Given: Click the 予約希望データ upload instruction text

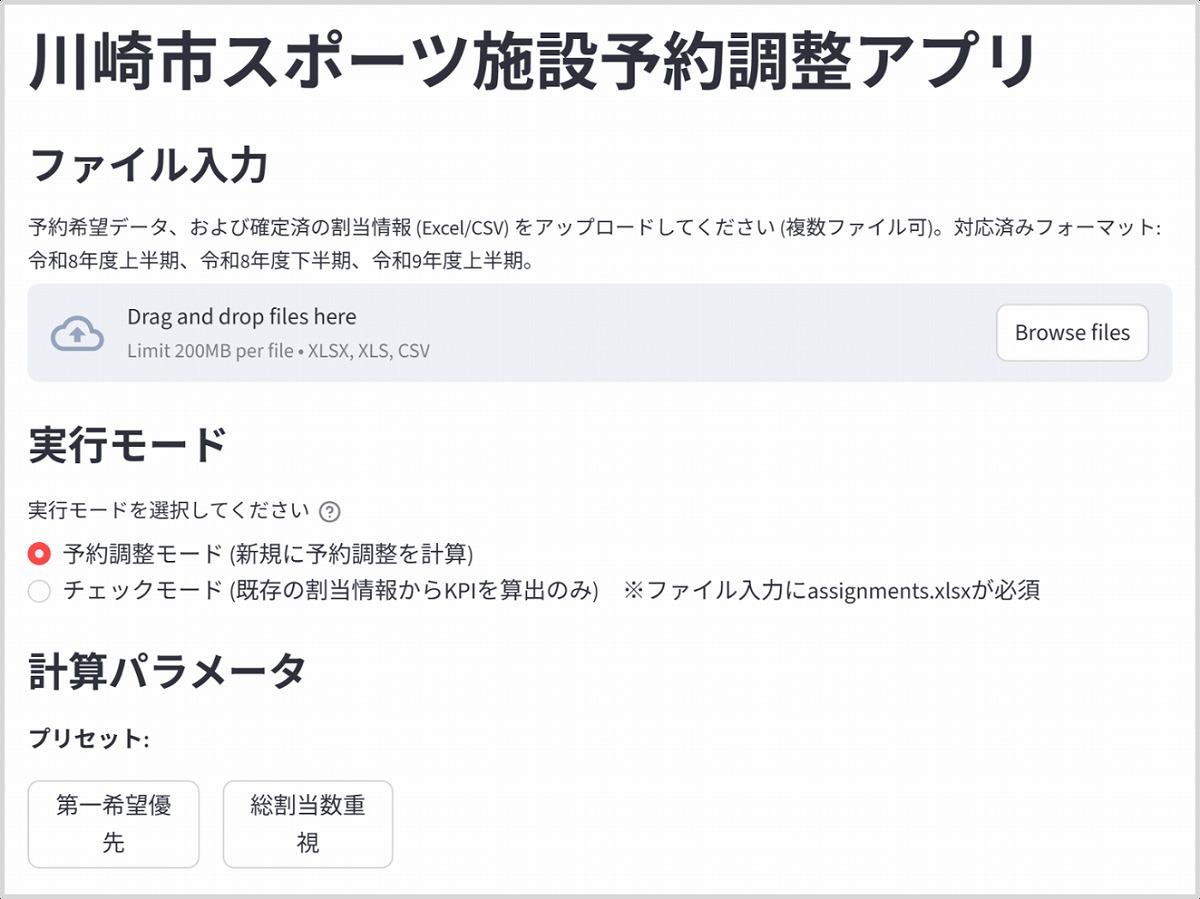Looking at the screenshot, I should pos(400,228).
